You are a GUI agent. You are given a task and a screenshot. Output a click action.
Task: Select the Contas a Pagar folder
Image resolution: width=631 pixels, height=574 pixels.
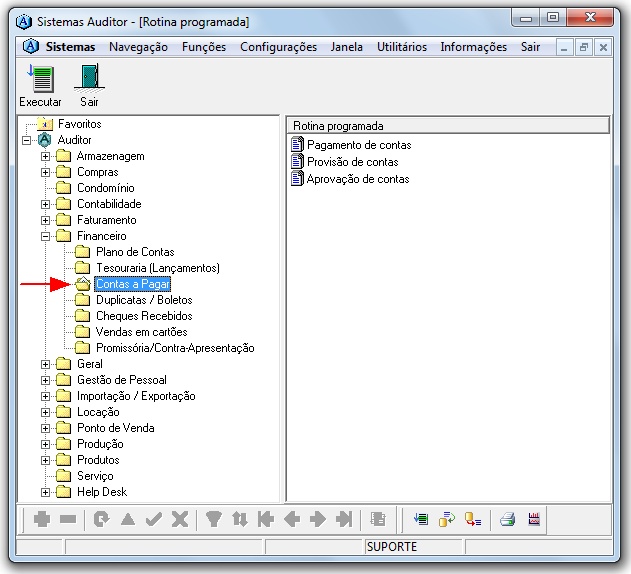(132, 284)
